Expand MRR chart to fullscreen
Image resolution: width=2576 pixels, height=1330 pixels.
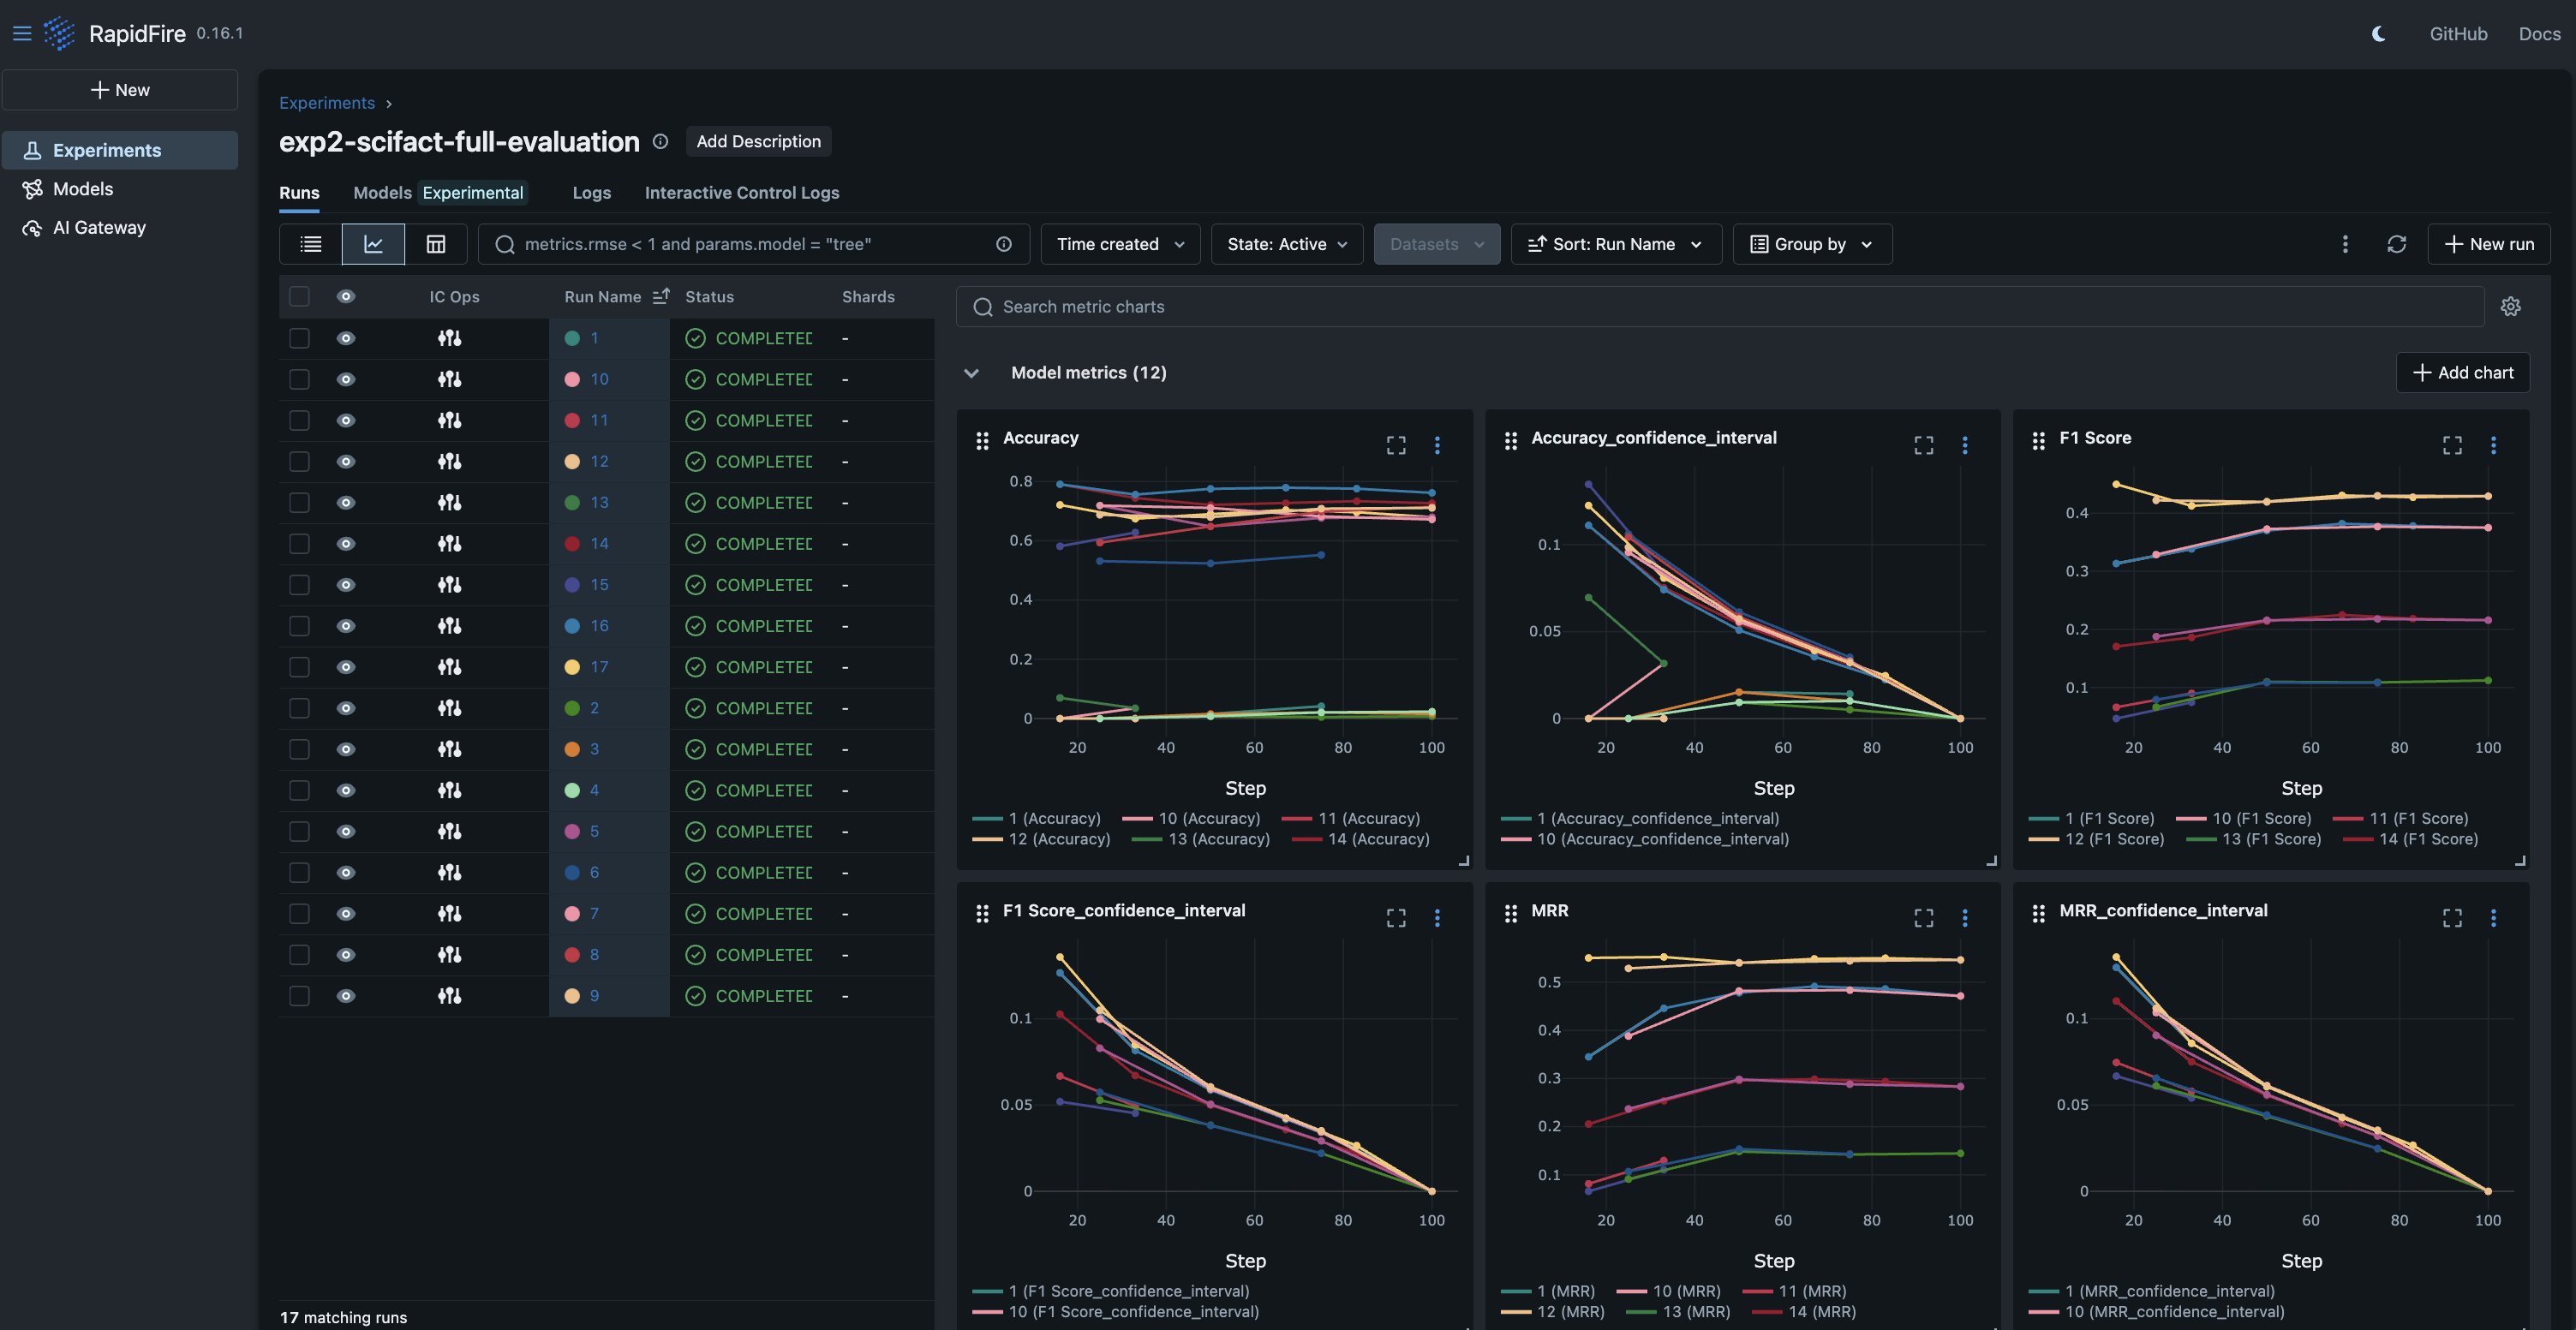coord(1924,918)
